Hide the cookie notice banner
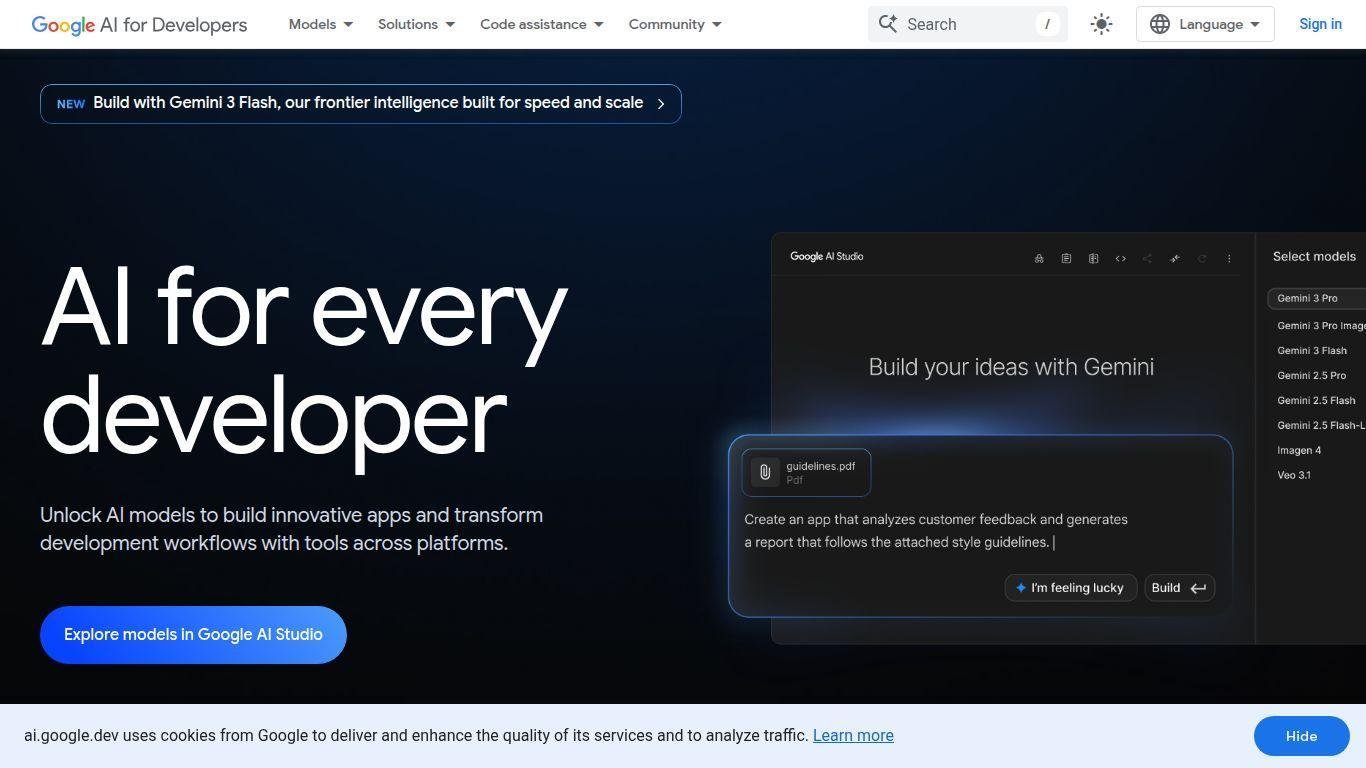Screen dimensions: 1366x768 coord(1300,736)
